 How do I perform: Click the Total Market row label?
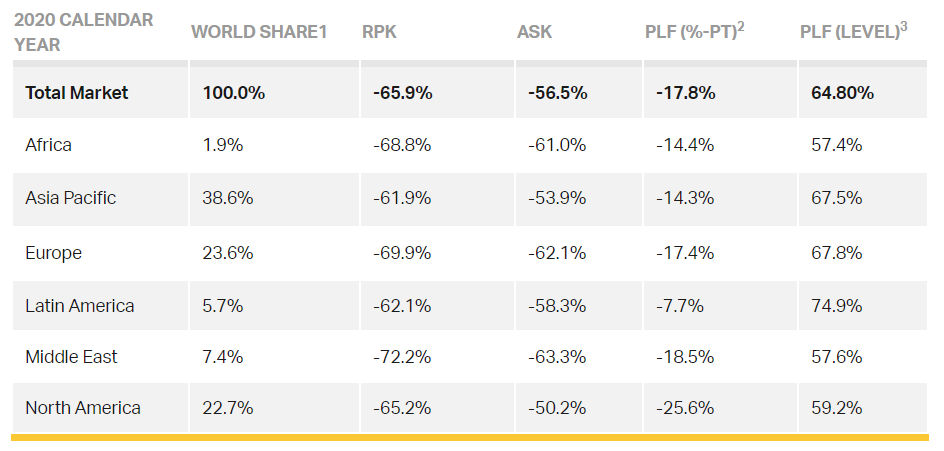[x=77, y=93]
